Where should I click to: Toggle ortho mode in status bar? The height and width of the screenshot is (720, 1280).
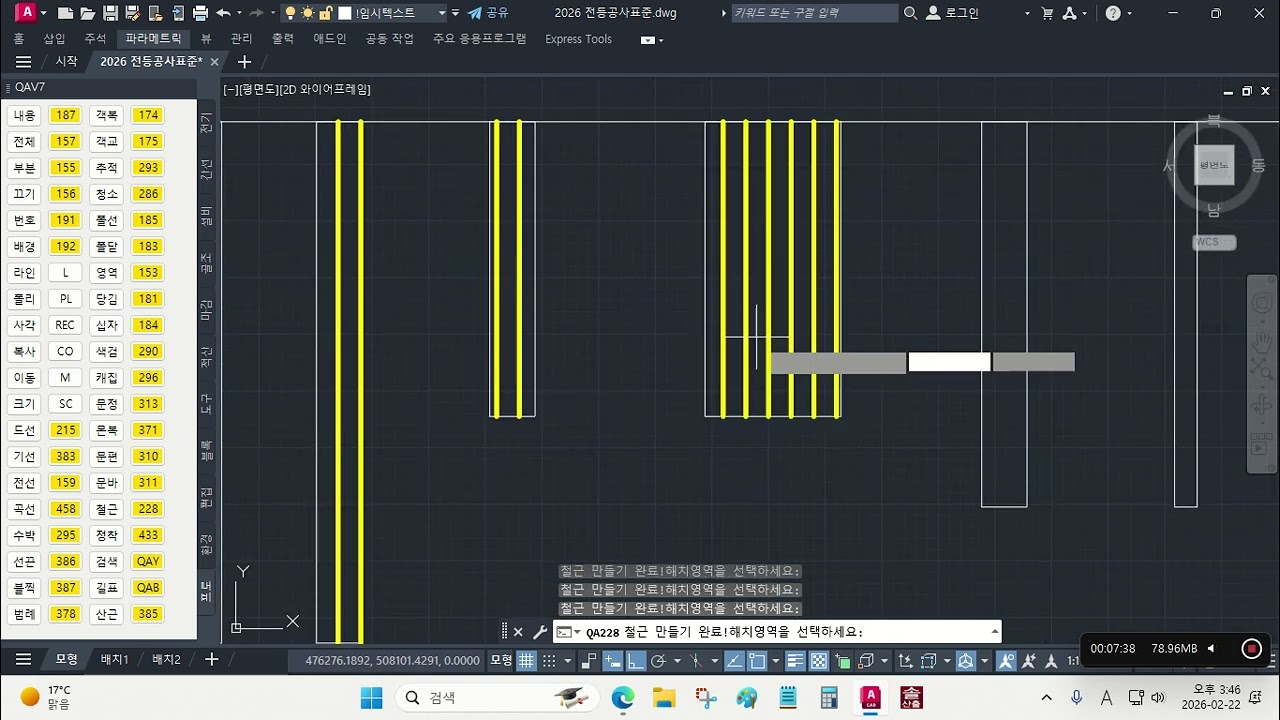pos(634,661)
